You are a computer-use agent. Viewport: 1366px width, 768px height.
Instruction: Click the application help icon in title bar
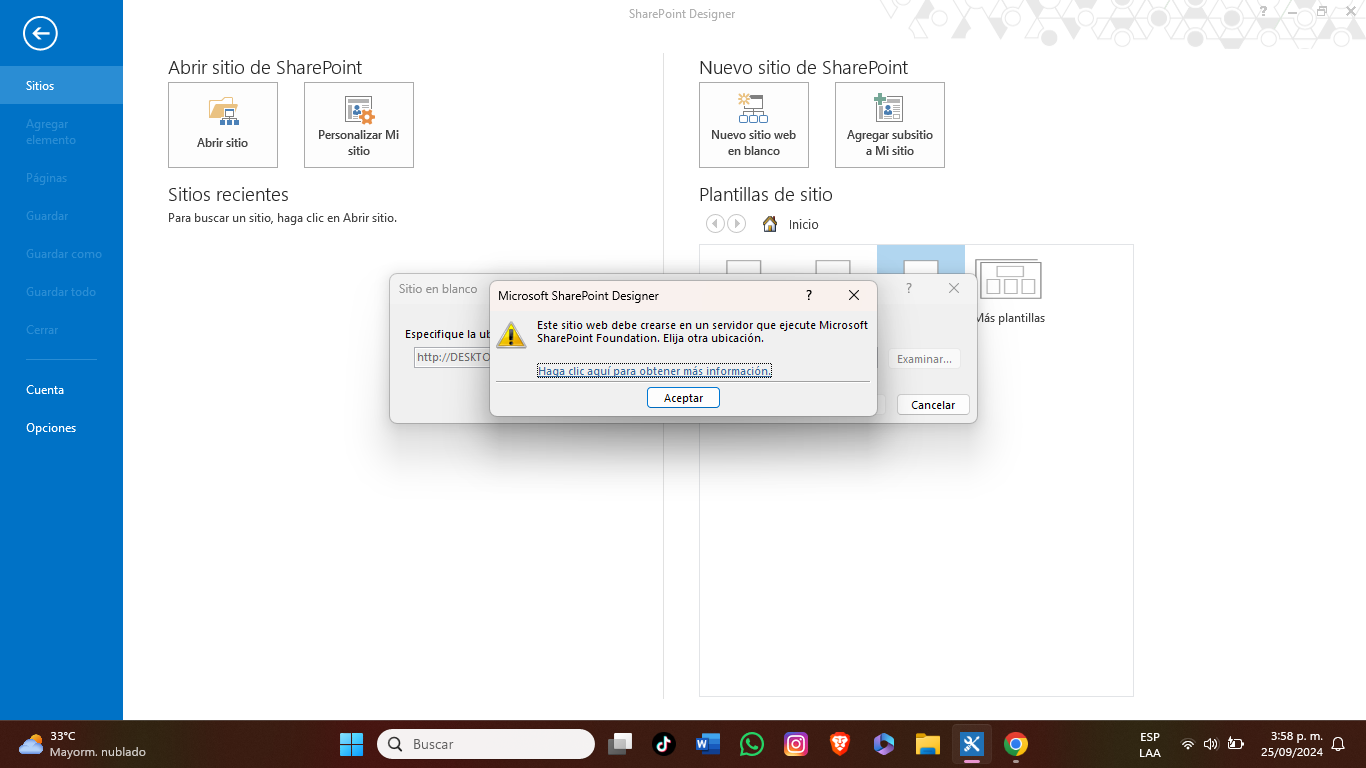1263,11
